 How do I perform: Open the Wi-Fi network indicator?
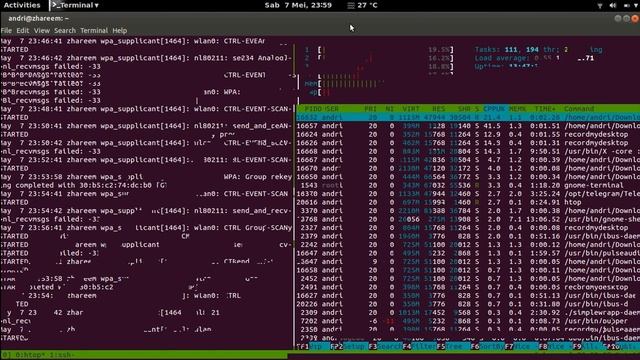[600, 6]
